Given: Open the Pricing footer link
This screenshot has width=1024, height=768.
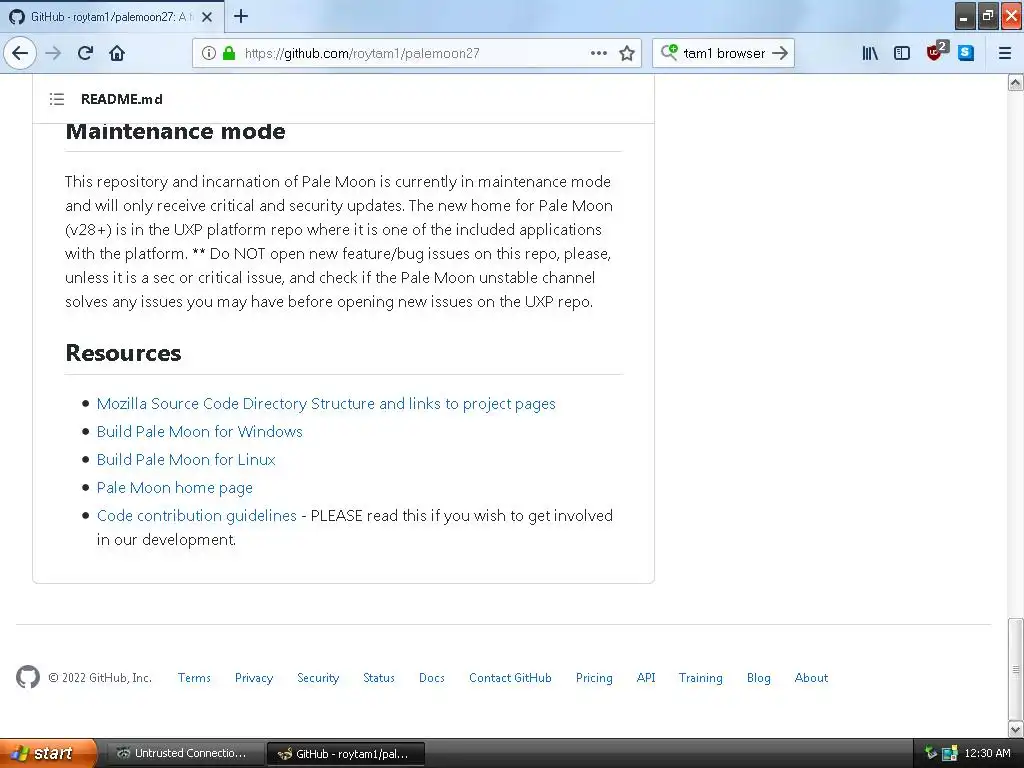Looking at the screenshot, I should pyautogui.click(x=594, y=678).
